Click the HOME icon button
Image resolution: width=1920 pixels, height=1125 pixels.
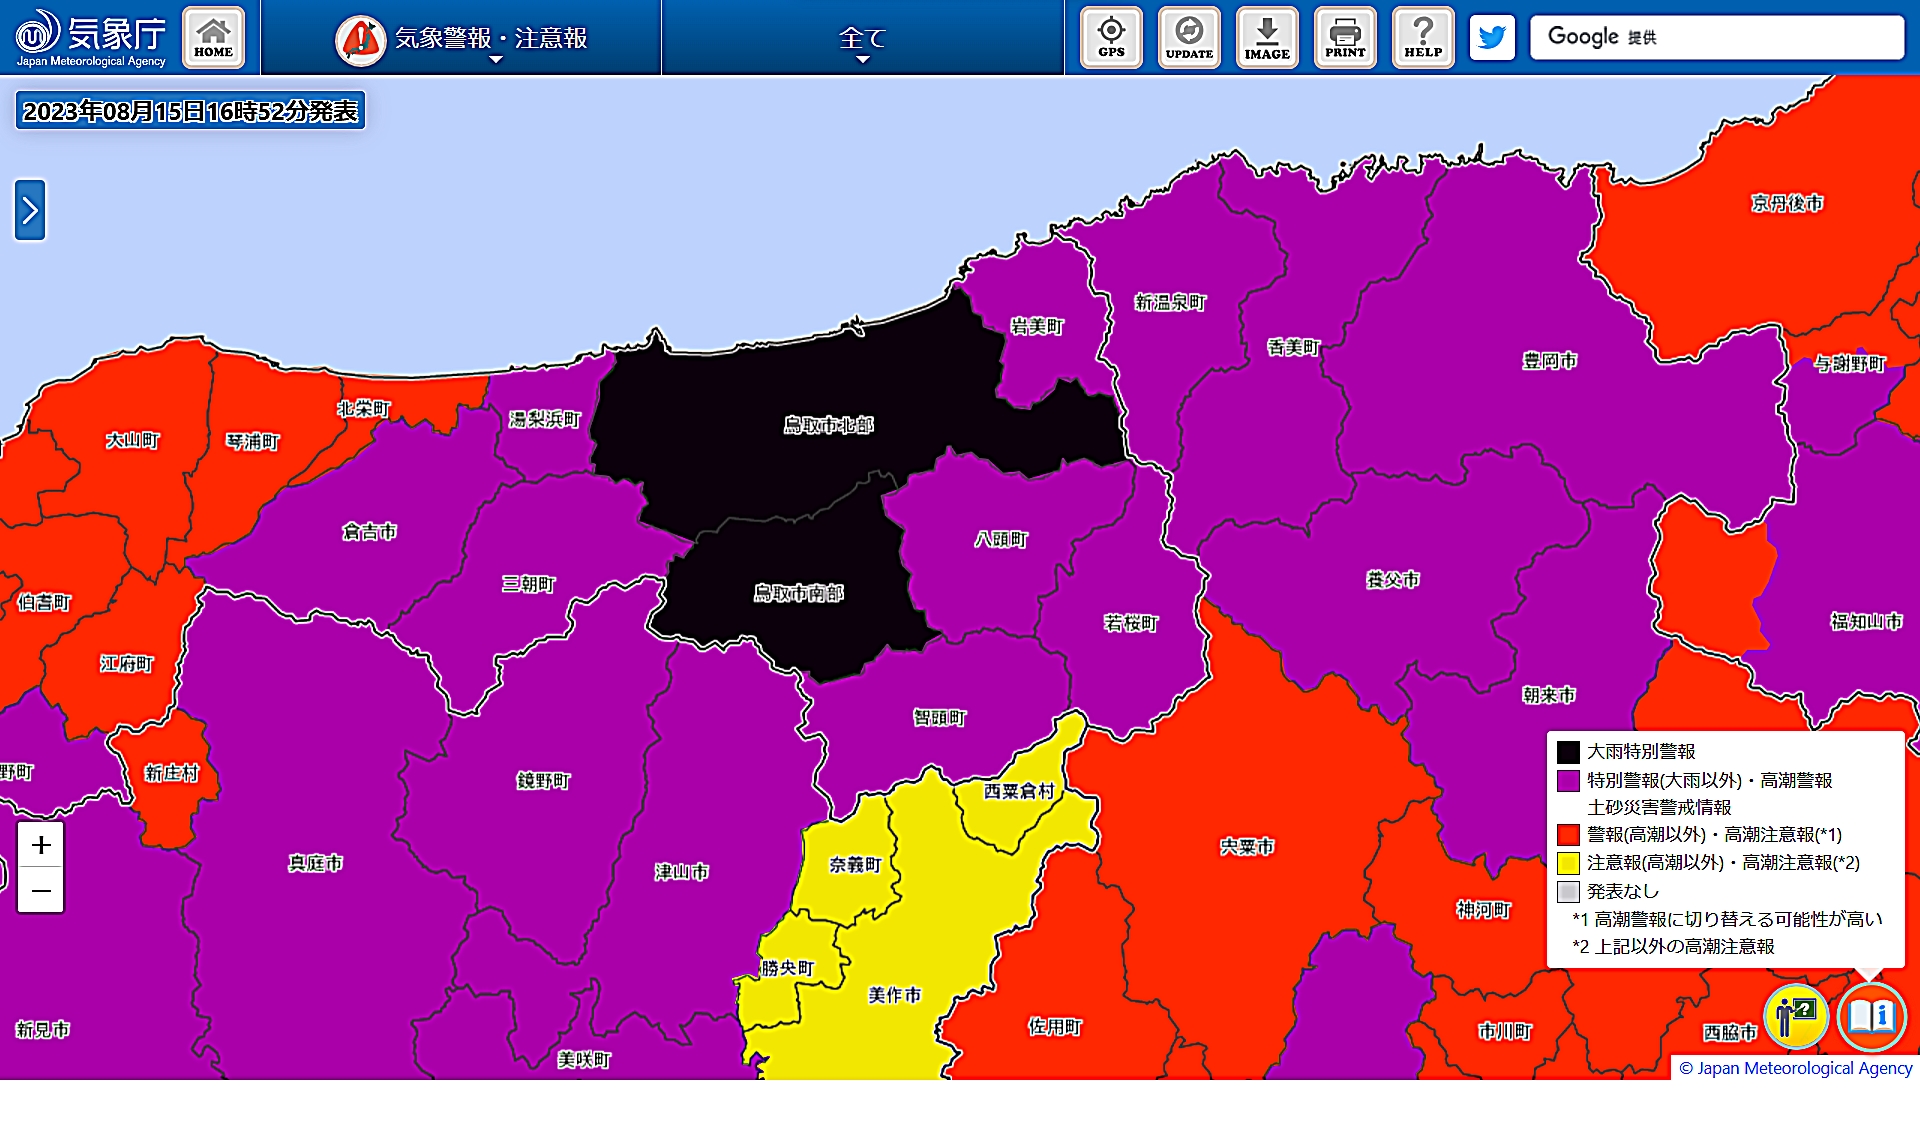point(213,38)
